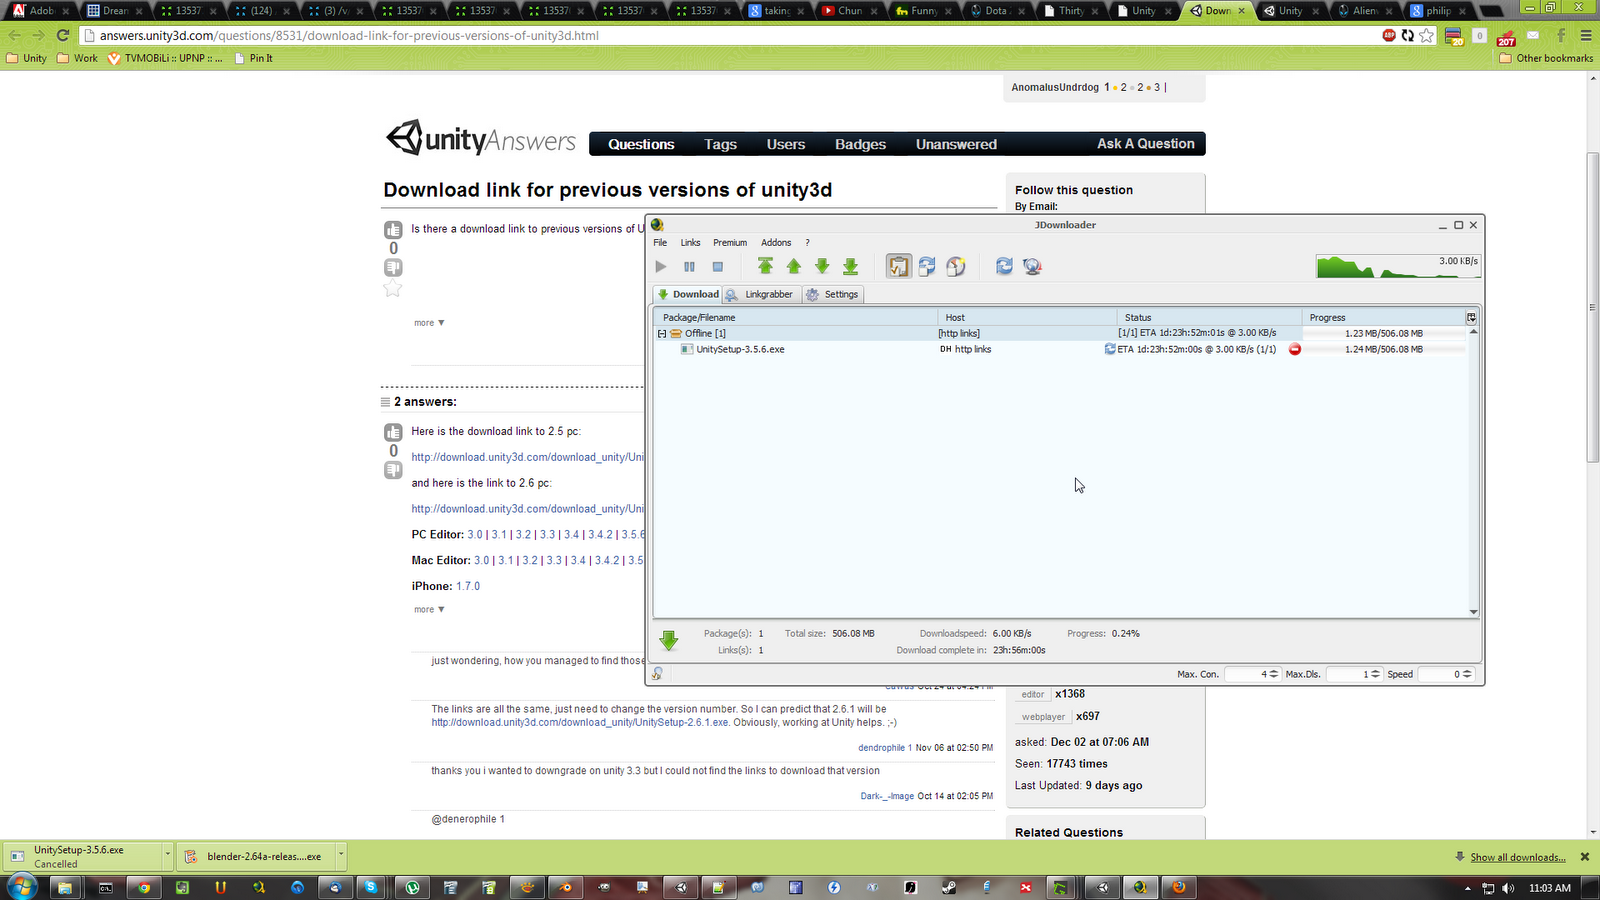1600x900 pixels.
Task: Open JDownloader File menu
Action: click(660, 243)
